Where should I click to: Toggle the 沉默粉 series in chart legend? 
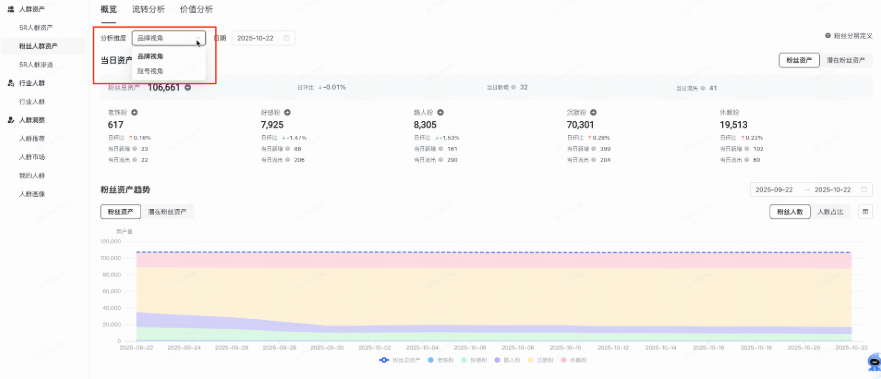[541, 359]
